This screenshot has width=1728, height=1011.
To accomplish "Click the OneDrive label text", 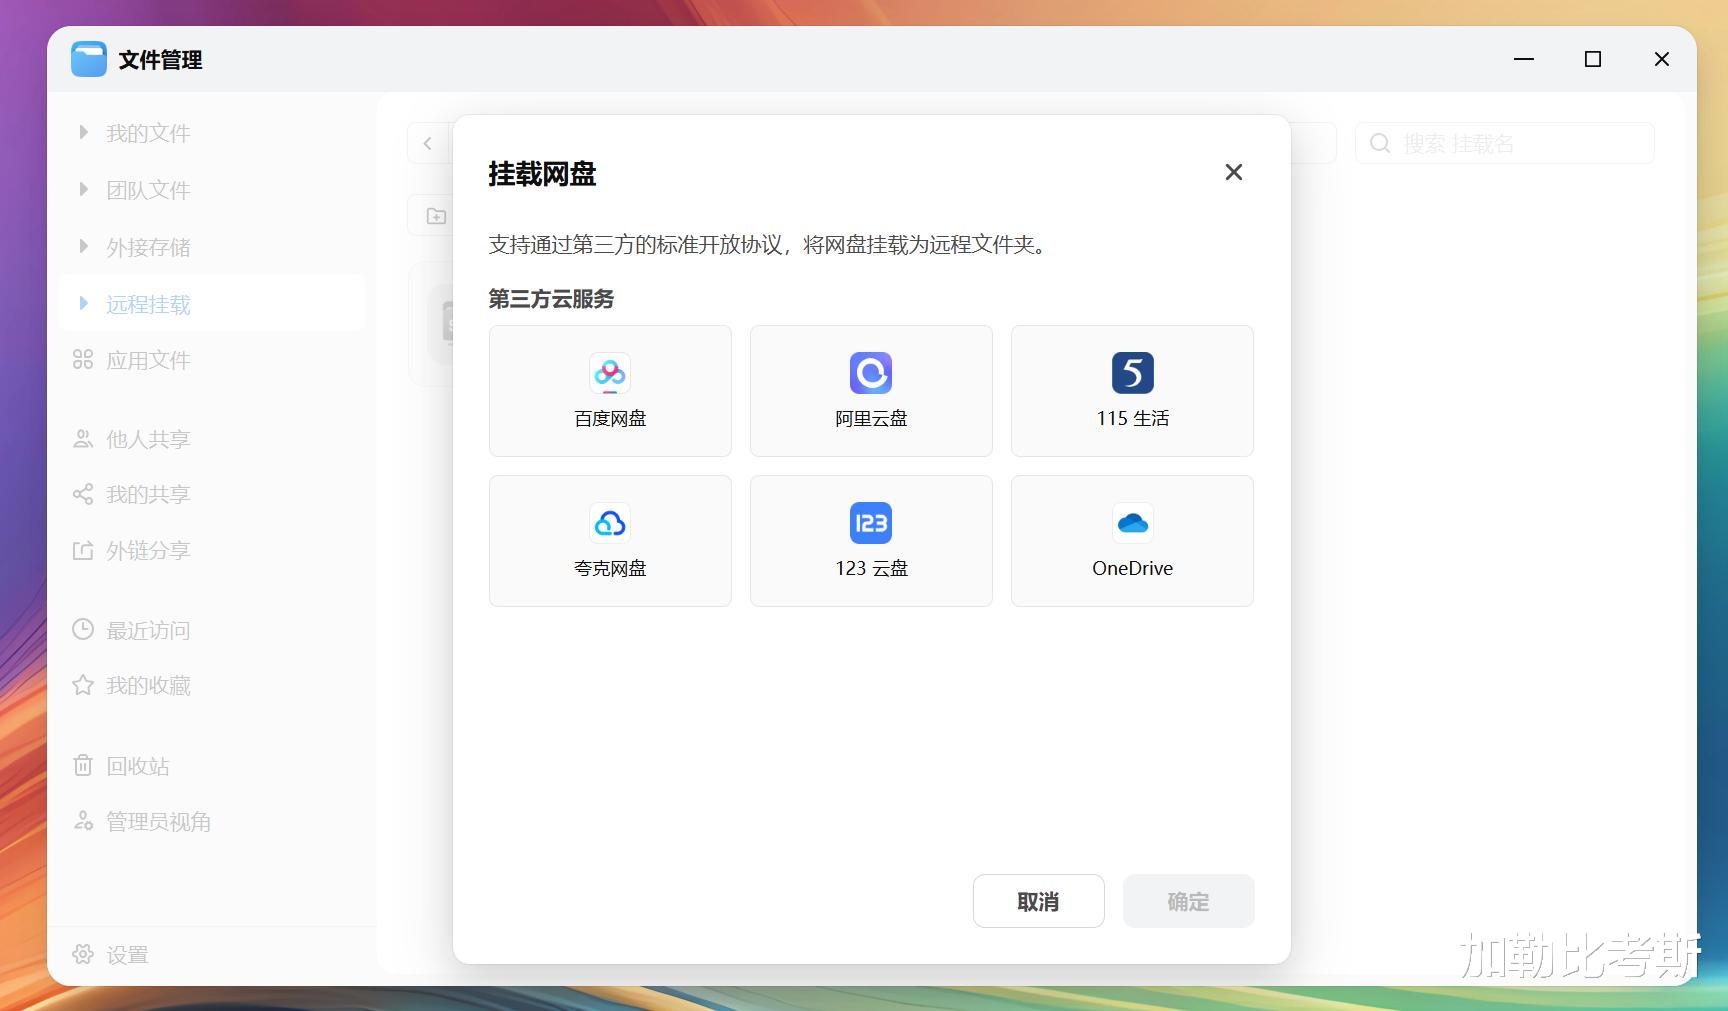I will pos(1132,568).
